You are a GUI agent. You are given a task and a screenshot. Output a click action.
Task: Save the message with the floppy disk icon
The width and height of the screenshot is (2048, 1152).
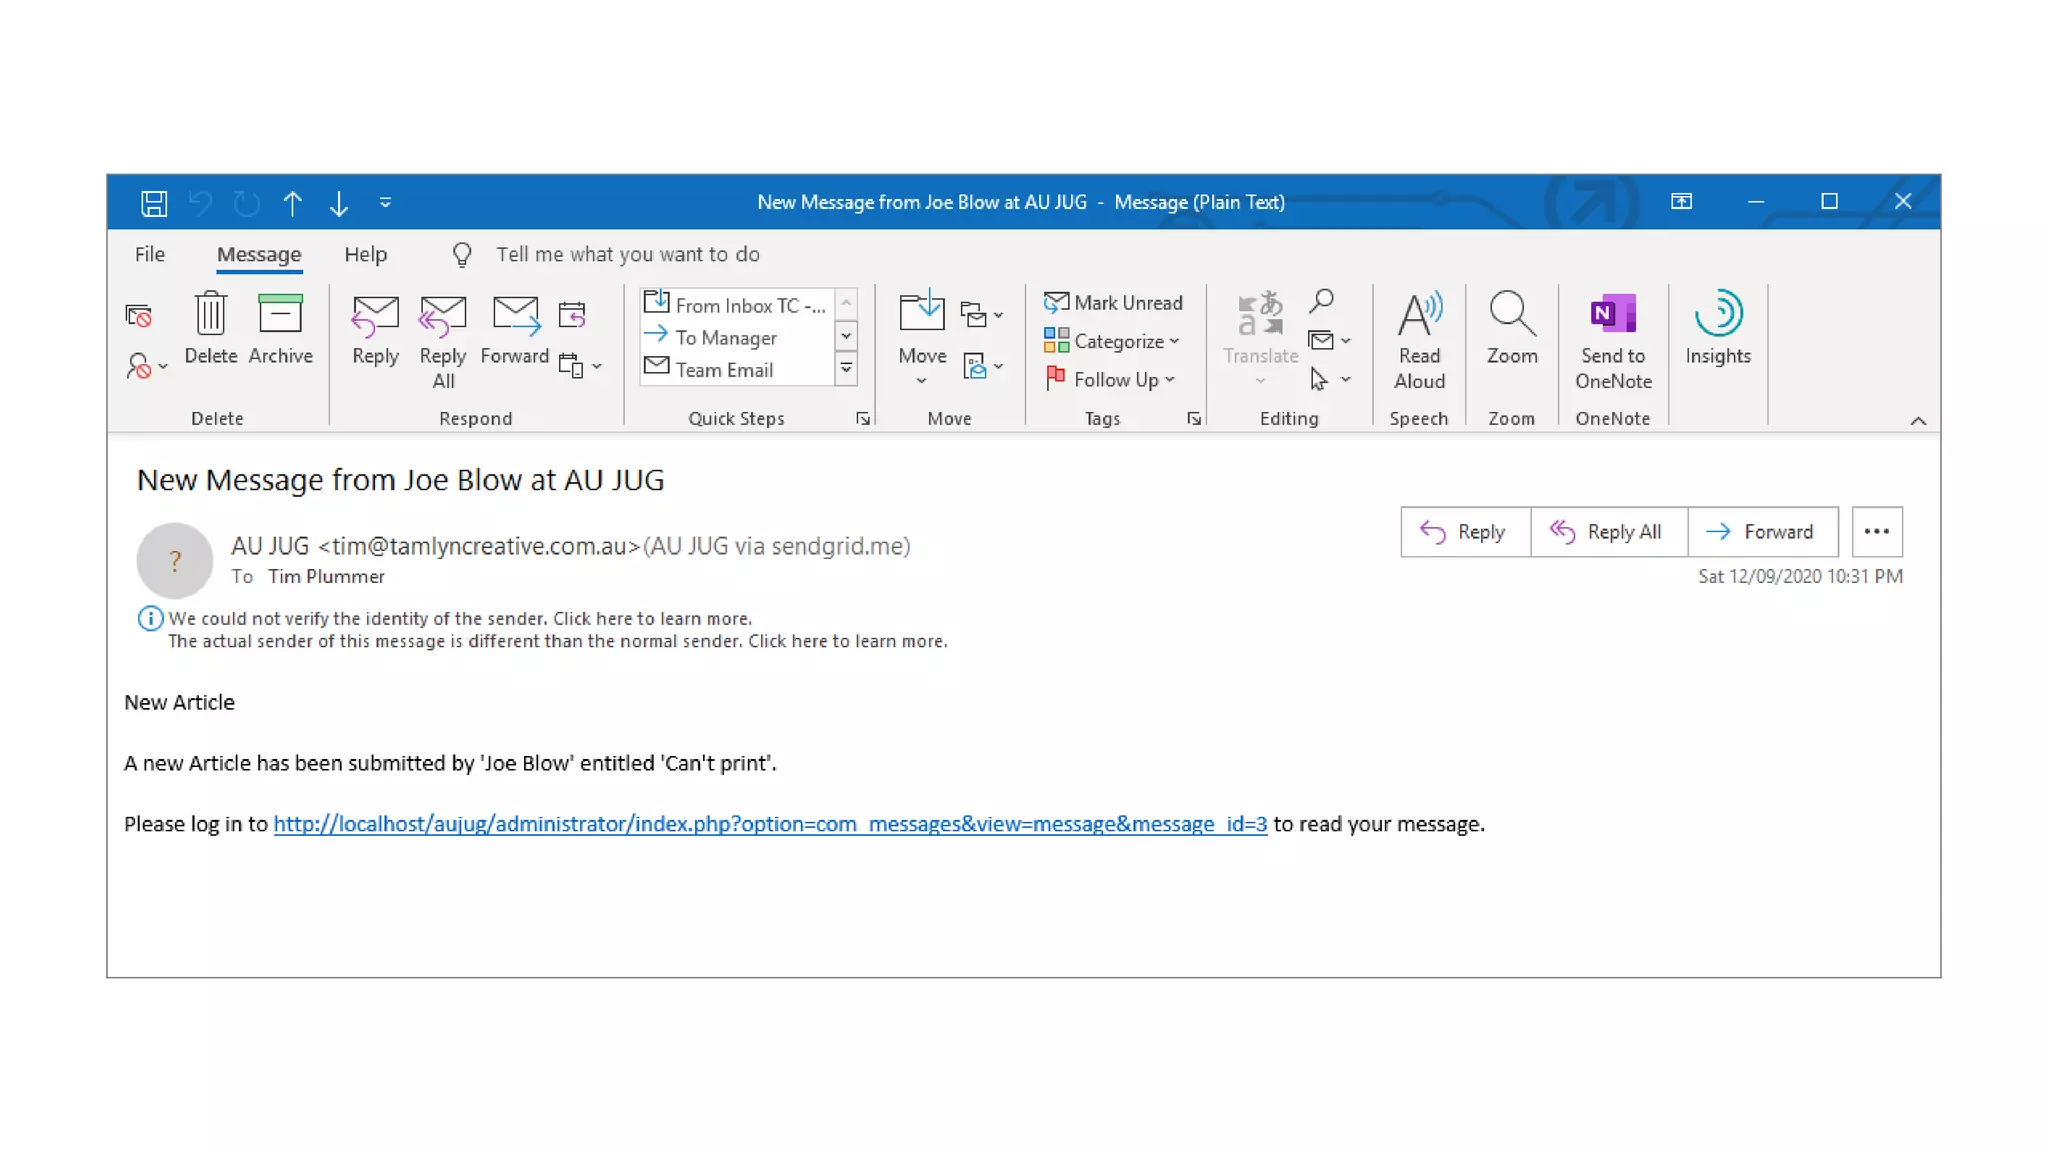pyautogui.click(x=154, y=203)
